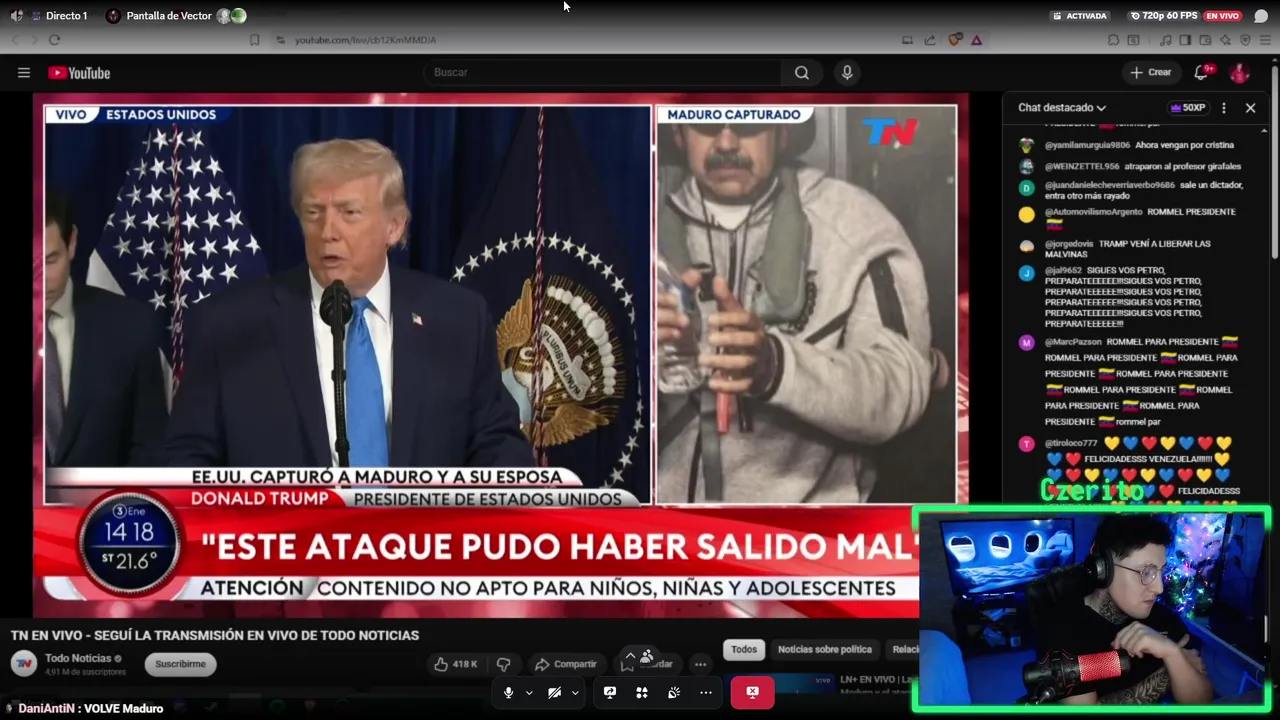The image size is (1280, 720).
Task: Open Discord soundboard icon
Action: (x=674, y=692)
